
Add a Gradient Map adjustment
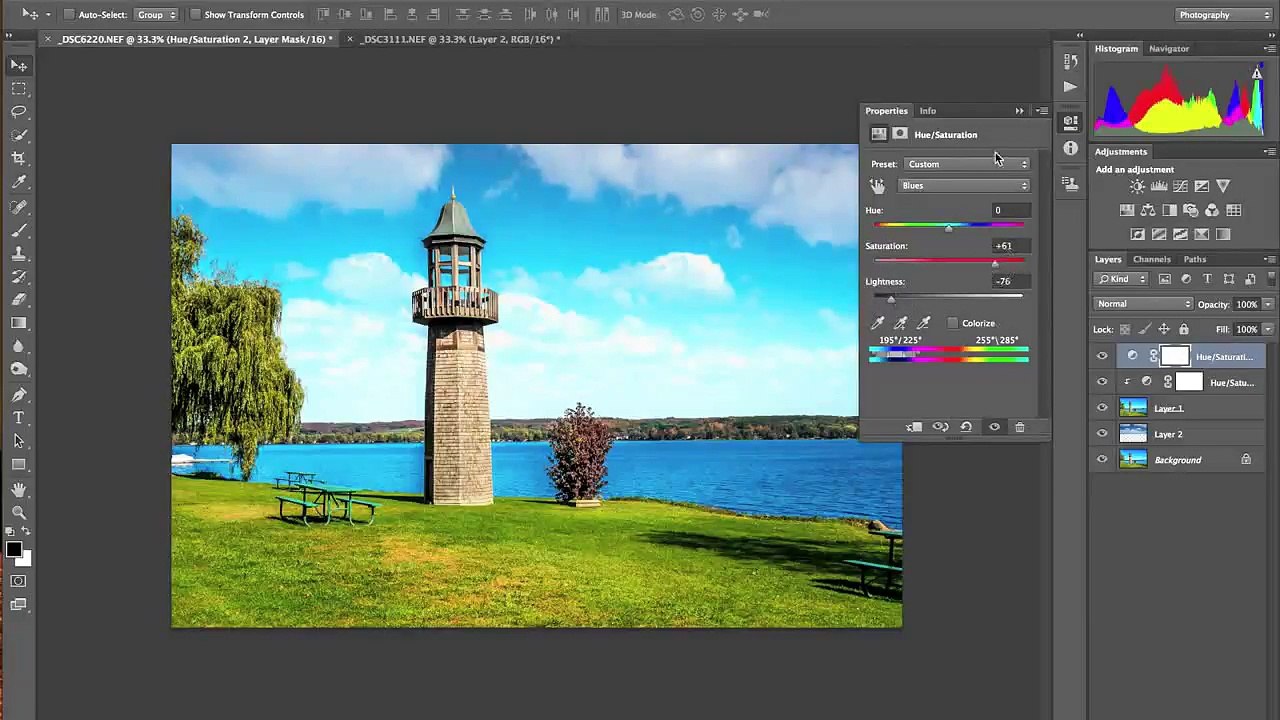[1222, 234]
